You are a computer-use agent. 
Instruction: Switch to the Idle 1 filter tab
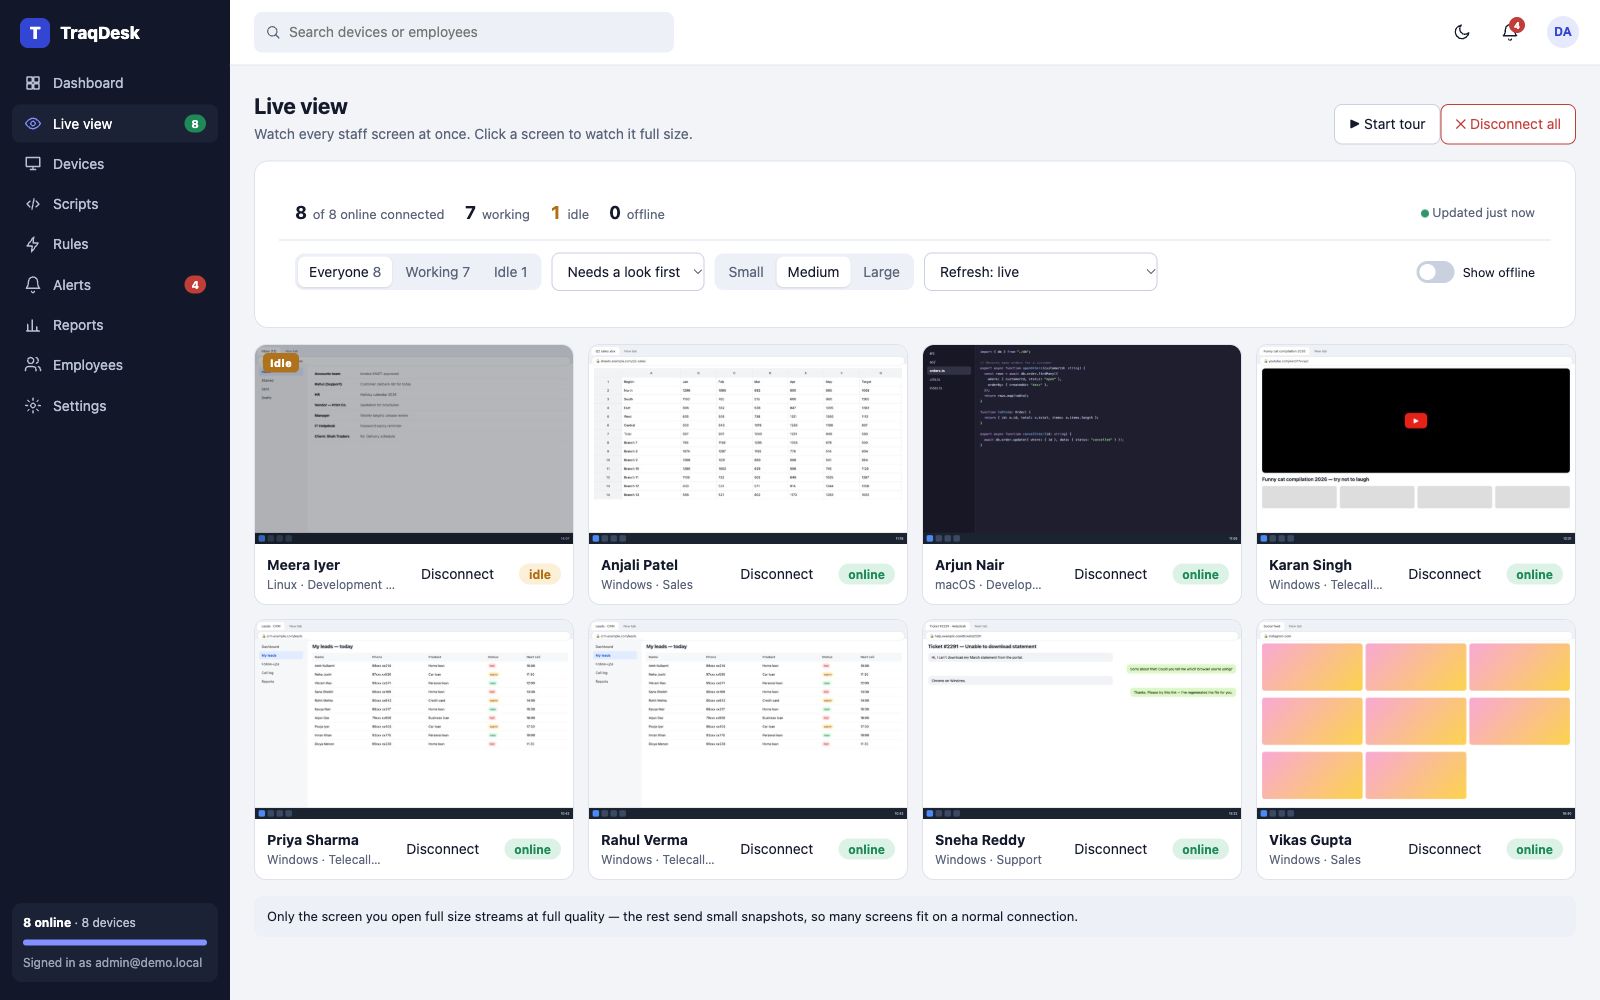click(510, 272)
